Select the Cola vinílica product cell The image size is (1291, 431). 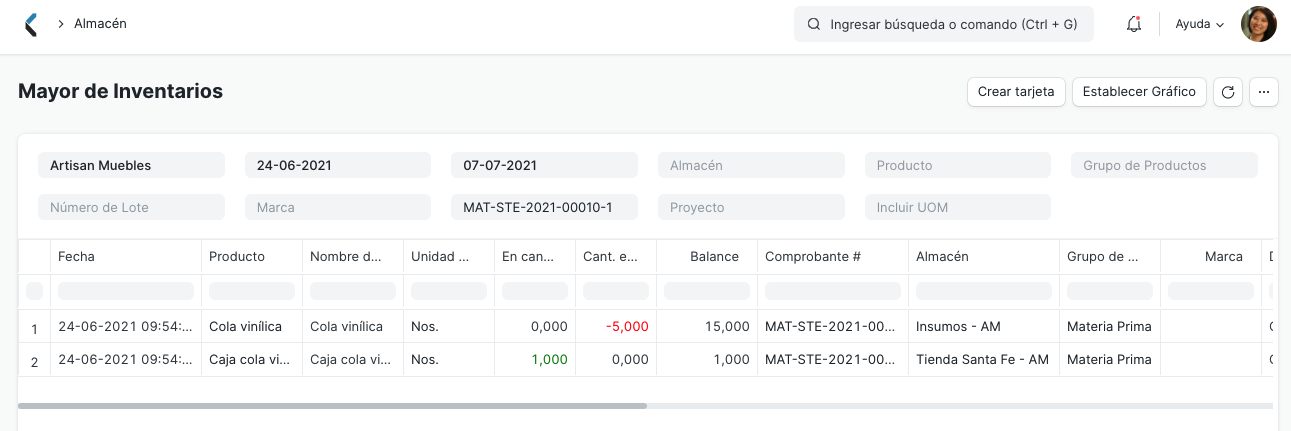coord(252,326)
